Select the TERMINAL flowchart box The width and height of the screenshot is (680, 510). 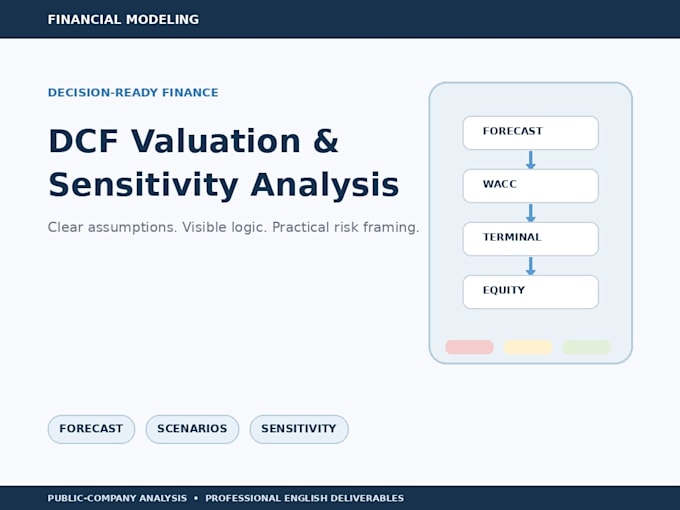click(x=530, y=239)
